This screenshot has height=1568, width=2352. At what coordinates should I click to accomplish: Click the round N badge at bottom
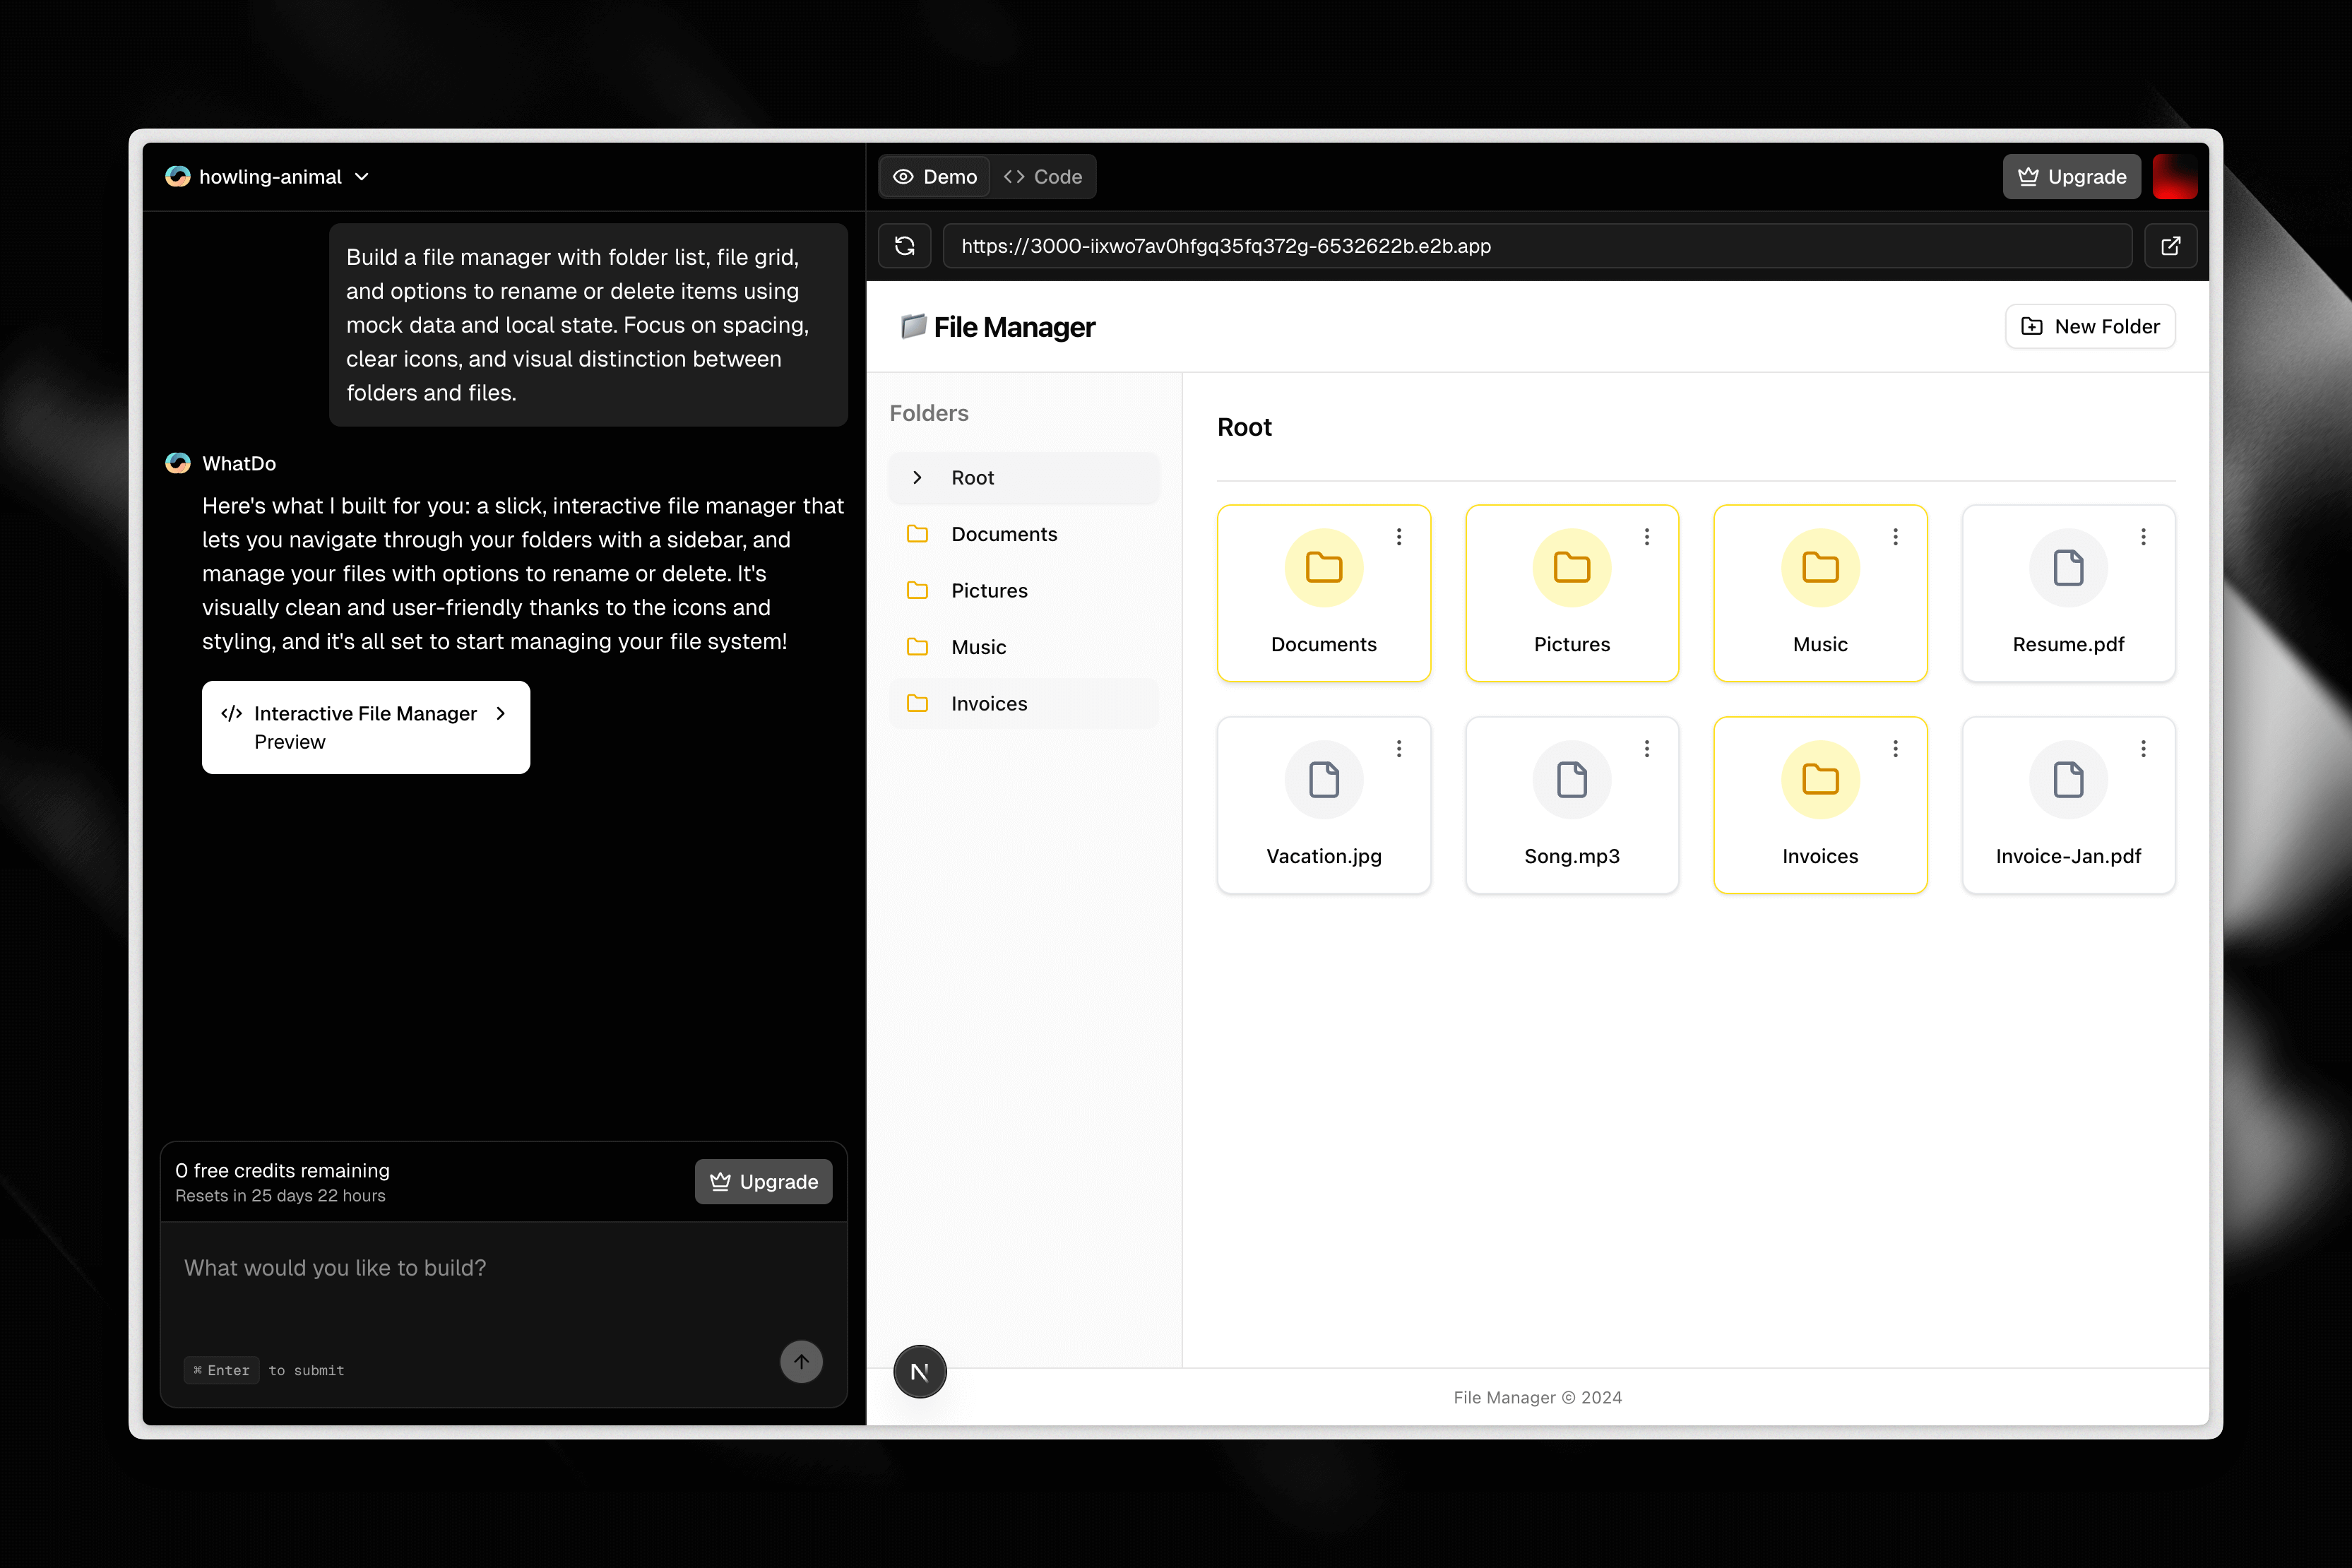click(920, 1372)
